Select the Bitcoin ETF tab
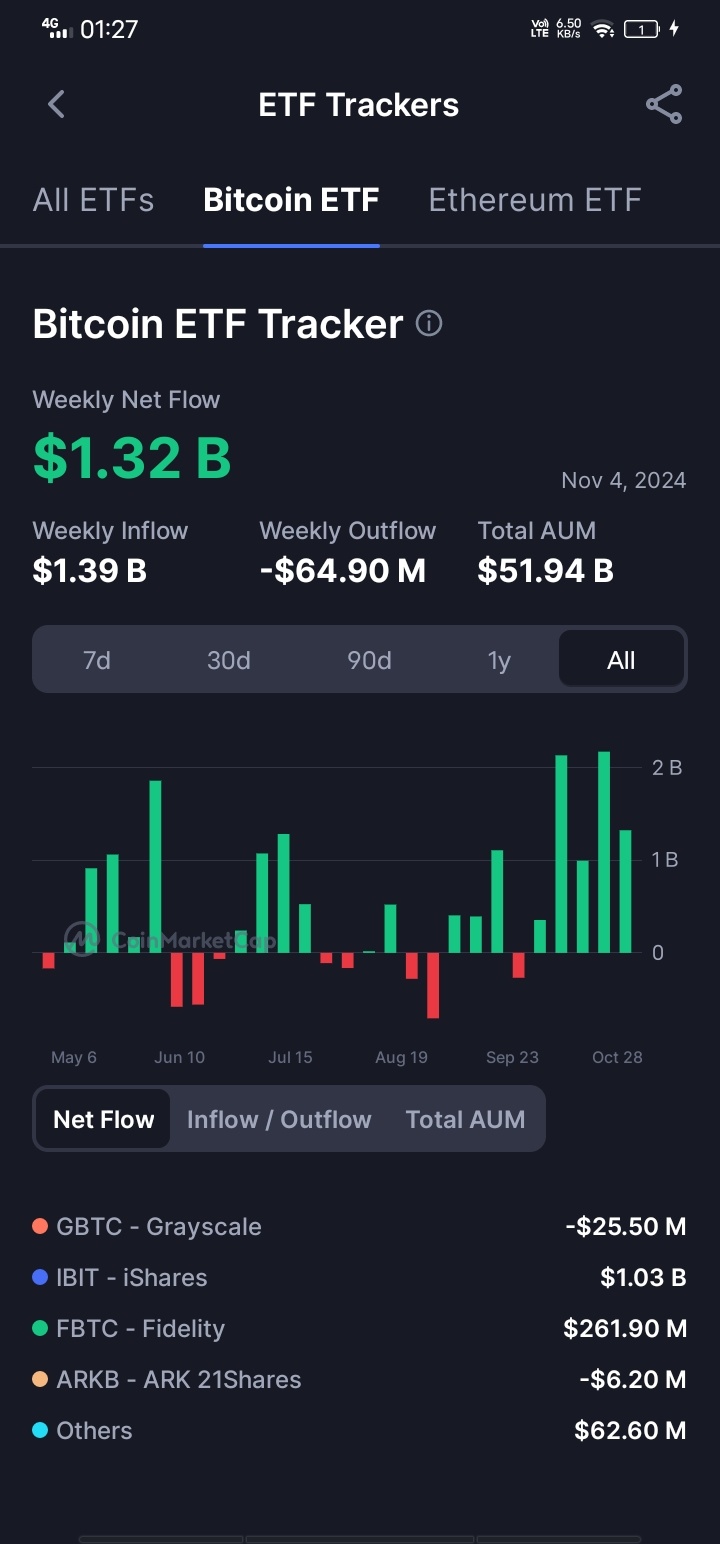The height and width of the screenshot is (1544, 720). click(291, 200)
